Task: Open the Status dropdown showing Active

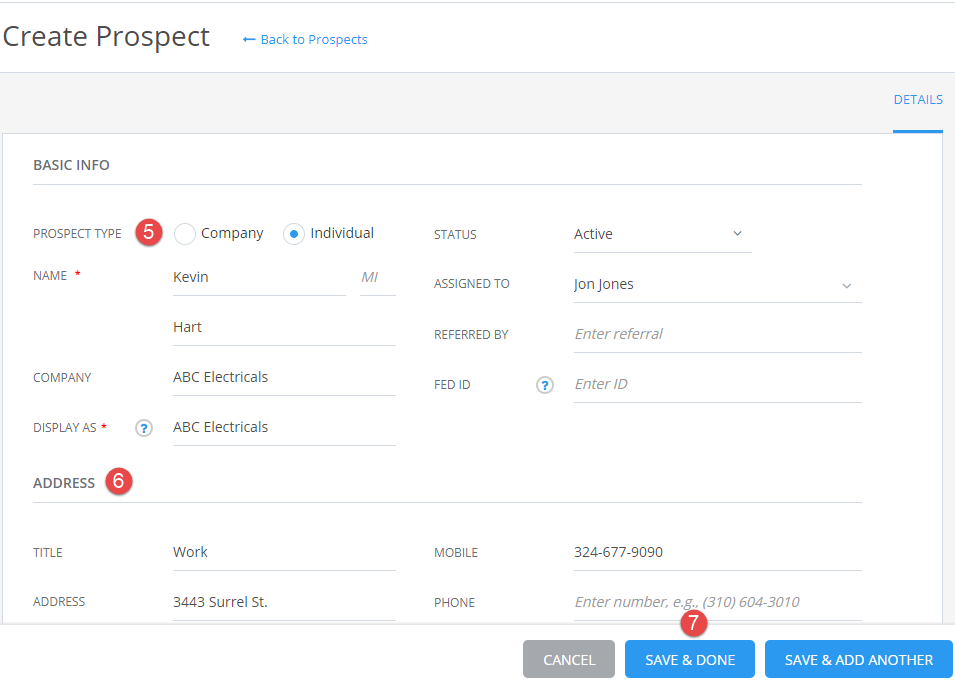Action: (x=662, y=234)
